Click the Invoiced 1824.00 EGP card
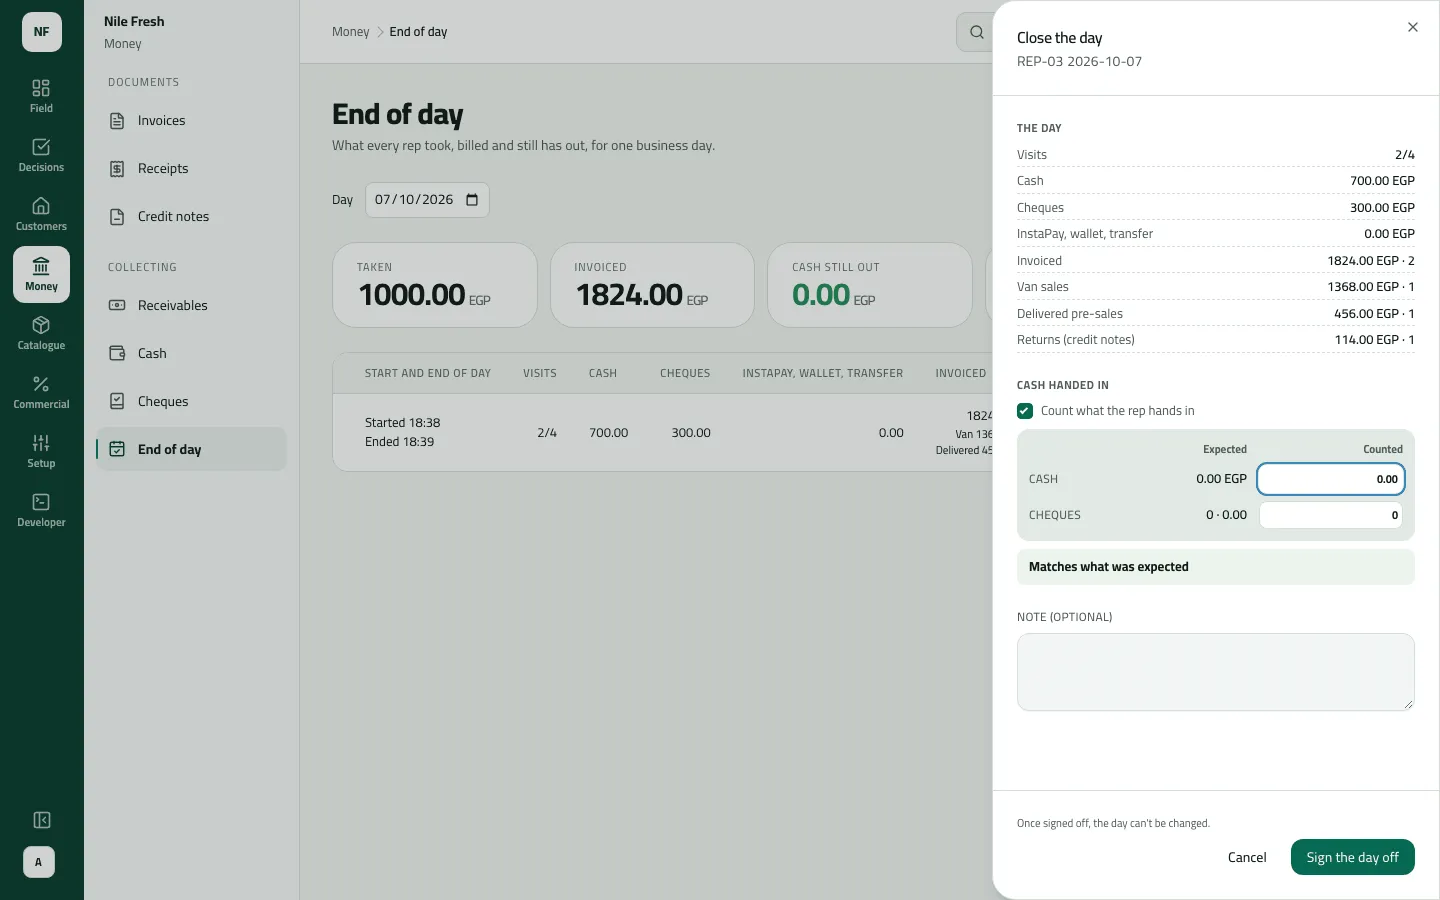The image size is (1440, 900). [x=652, y=285]
